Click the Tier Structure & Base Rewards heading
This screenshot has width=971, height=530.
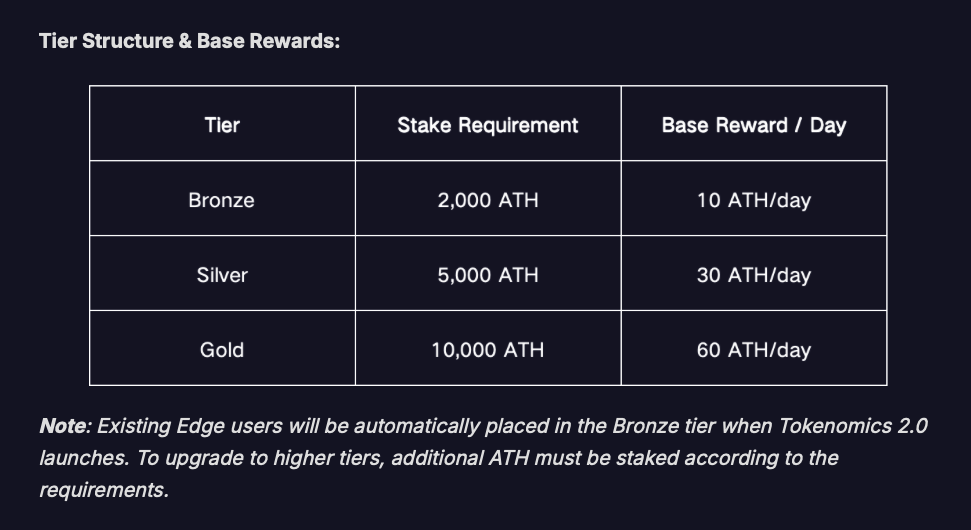click(189, 41)
